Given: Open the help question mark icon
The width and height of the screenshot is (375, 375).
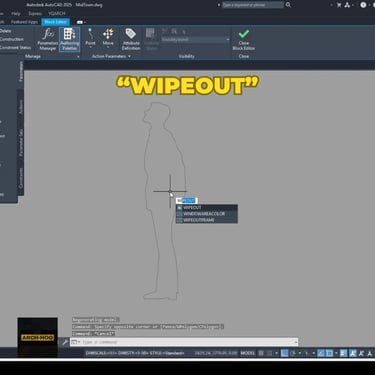Looking at the screenshot, I should tap(363, 5).
